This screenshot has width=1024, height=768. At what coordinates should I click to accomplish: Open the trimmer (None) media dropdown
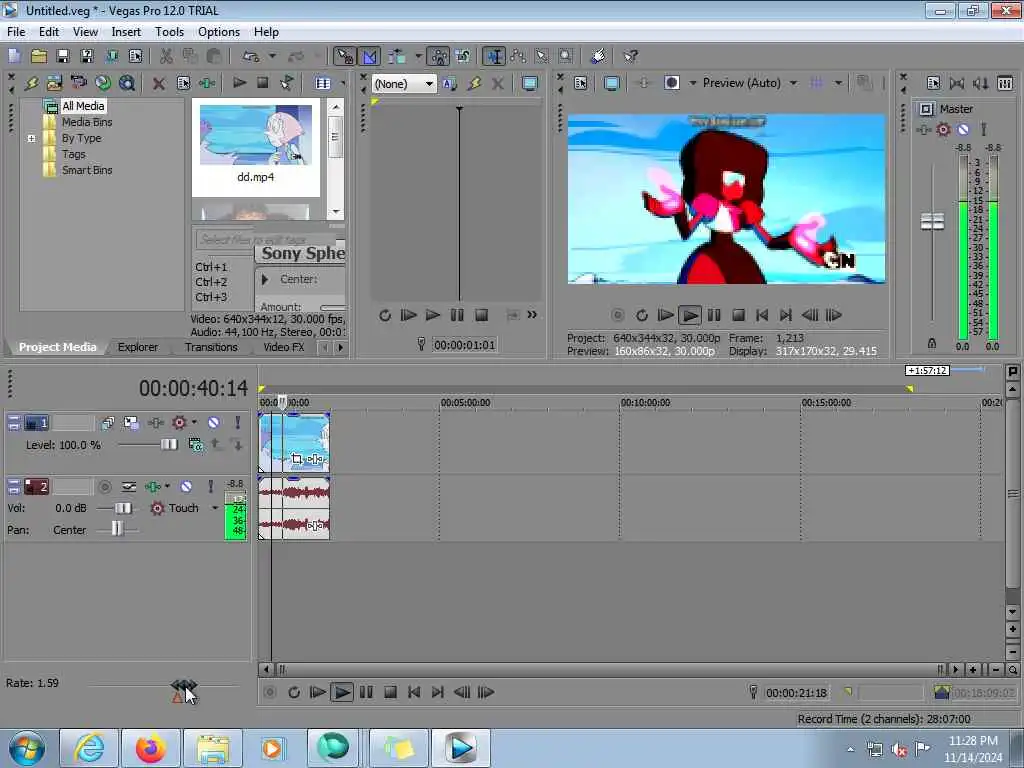pos(404,84)
